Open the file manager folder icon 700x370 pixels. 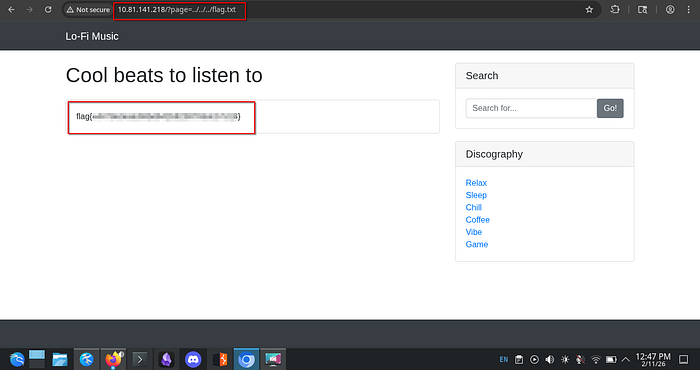pyautogui.click(x=60, y=359)
